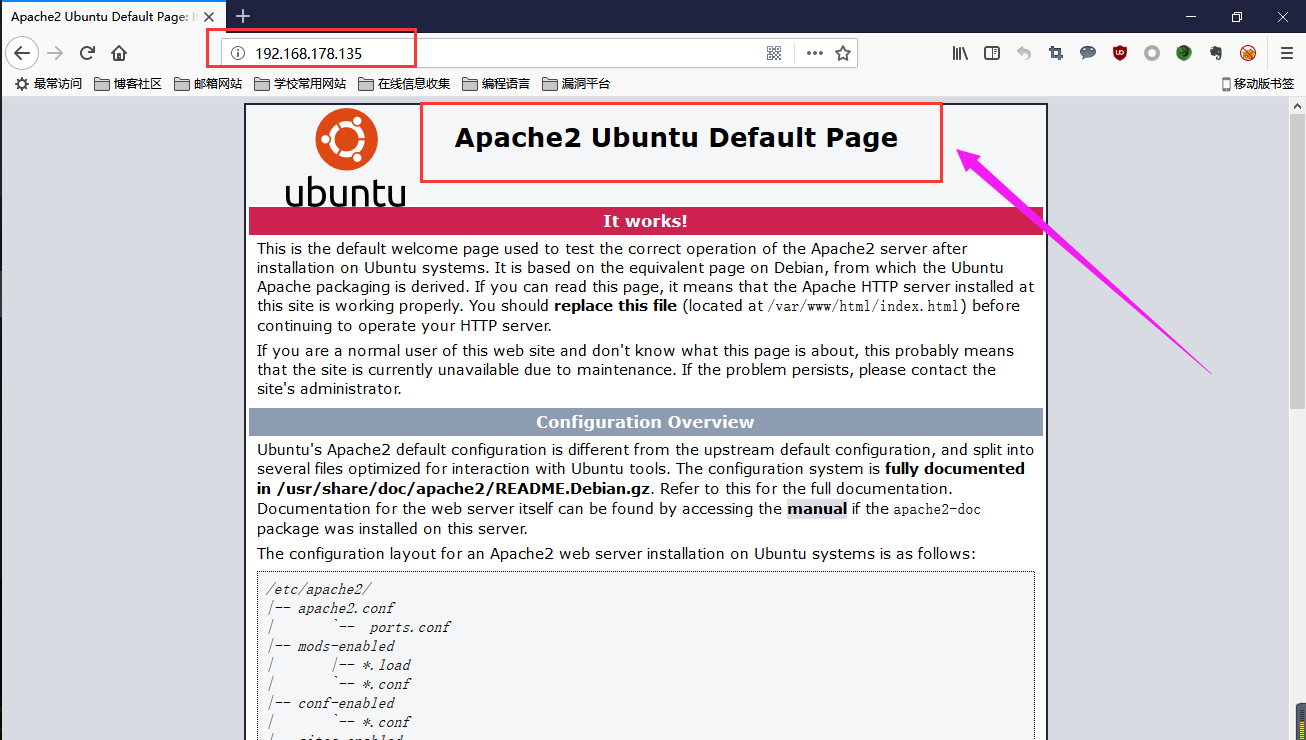Click the Ubuntu logo image
The width and height of the screenshot is (1306, 740).
[x=346, y=157]
